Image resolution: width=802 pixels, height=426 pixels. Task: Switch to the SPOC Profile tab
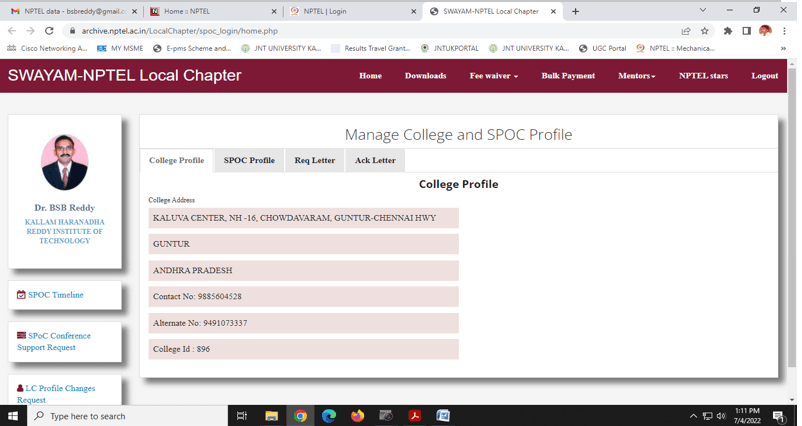pyautogui.click(x=249, y=160)
